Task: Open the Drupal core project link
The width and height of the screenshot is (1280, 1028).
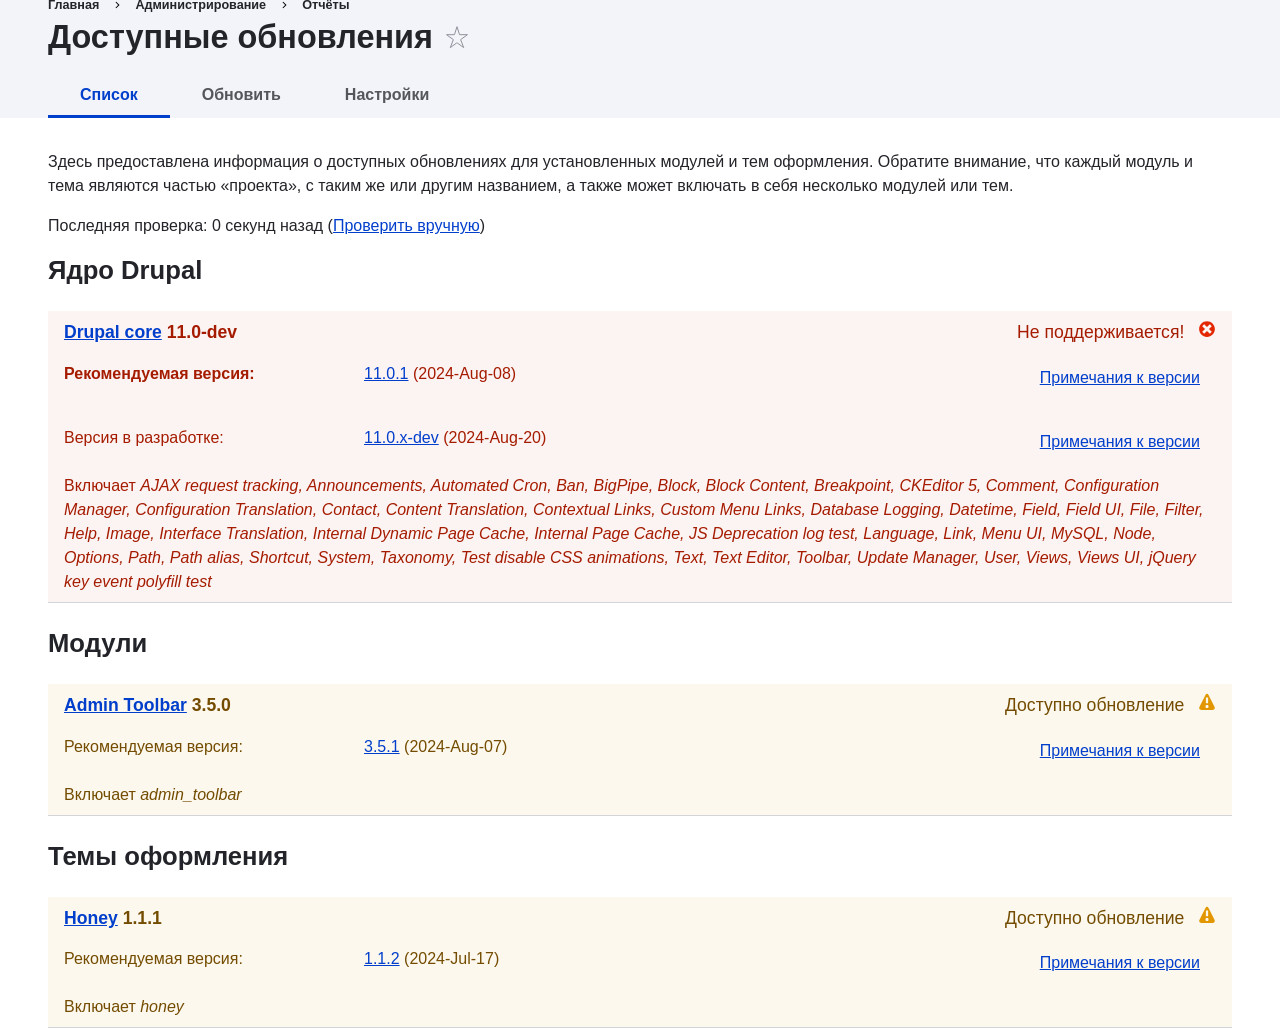Action: tap(113, 332)
